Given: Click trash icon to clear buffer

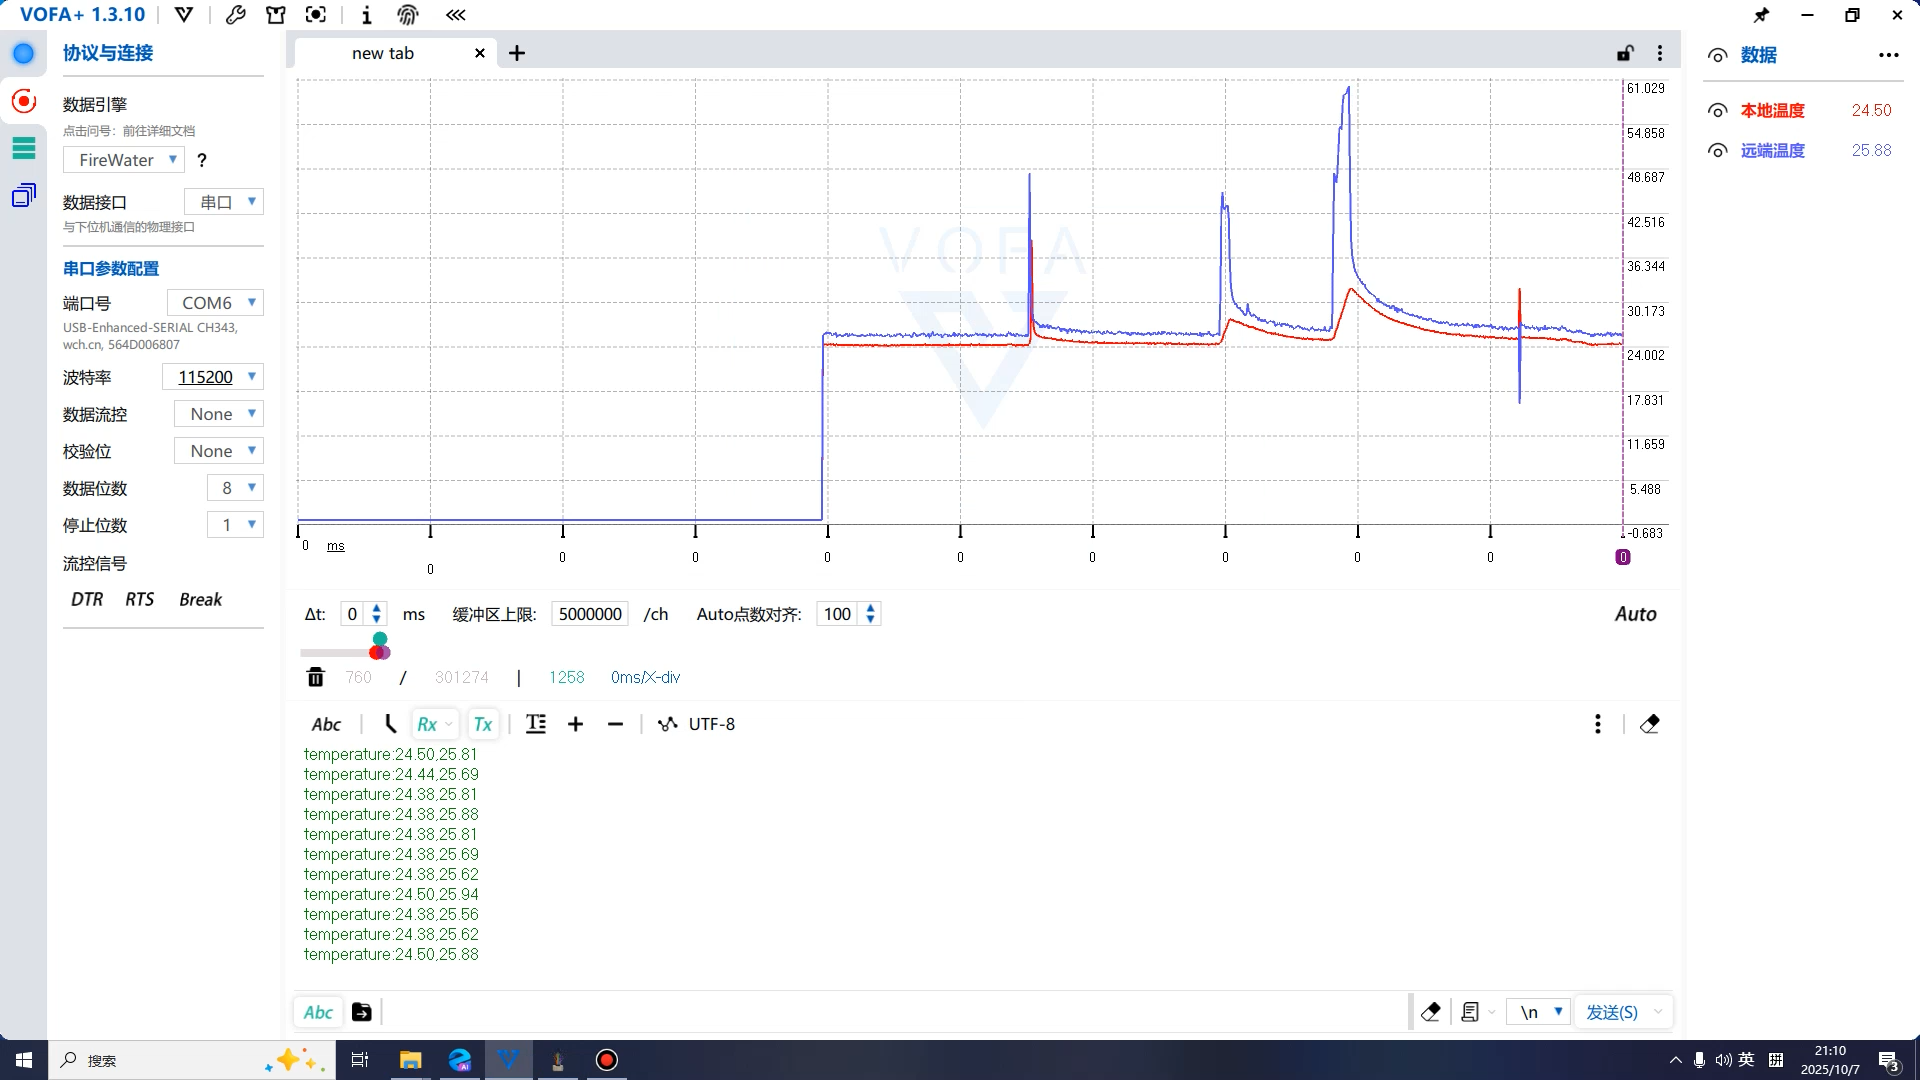Looking at the screenshot, I should 315,677.
